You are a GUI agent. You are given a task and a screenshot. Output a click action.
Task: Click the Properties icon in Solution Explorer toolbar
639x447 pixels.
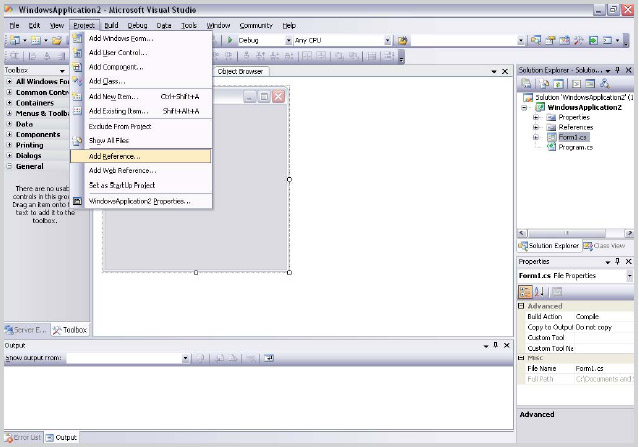click(527, 84)
